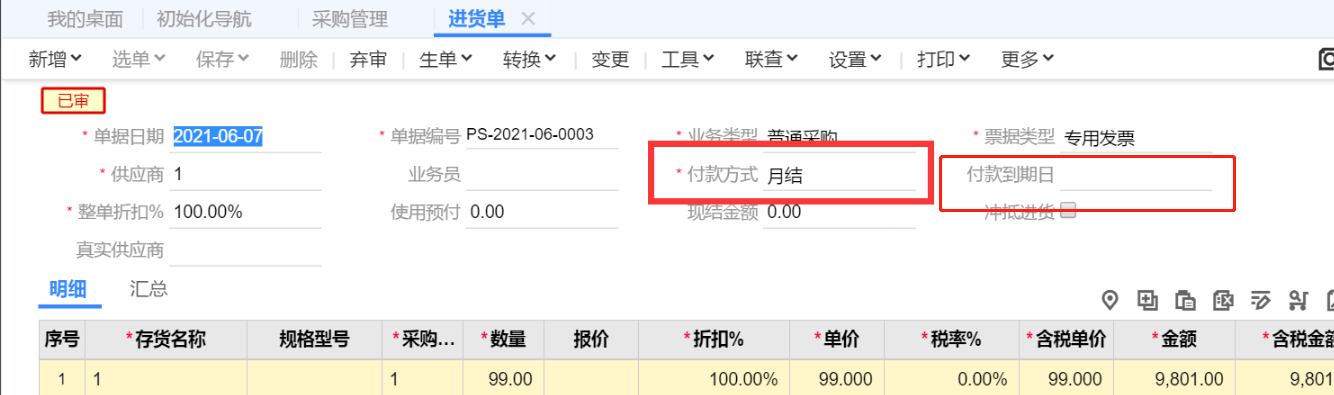Image resolution: width=1334 pixels, height=395 pixels.
Task: Click the amount cell 9,801.00
Action: pyautogui.click(x=1173, y=379)
